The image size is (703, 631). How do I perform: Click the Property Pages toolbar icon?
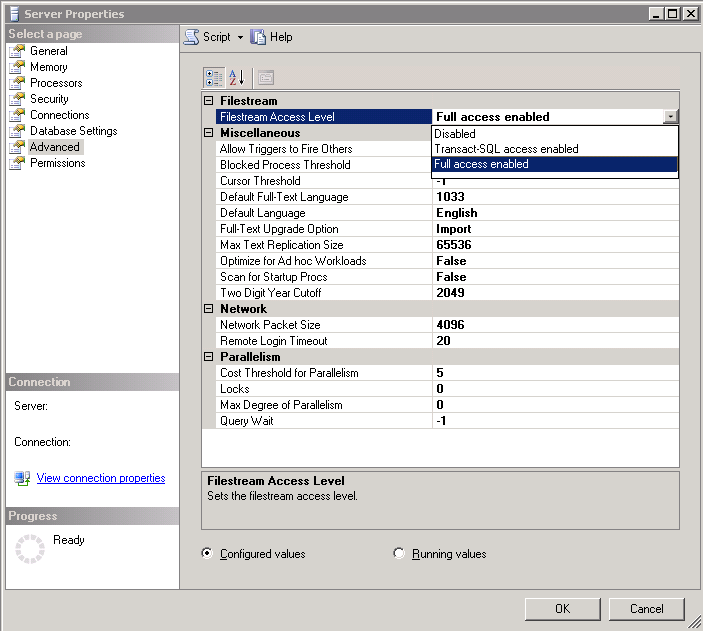[266, 78]
